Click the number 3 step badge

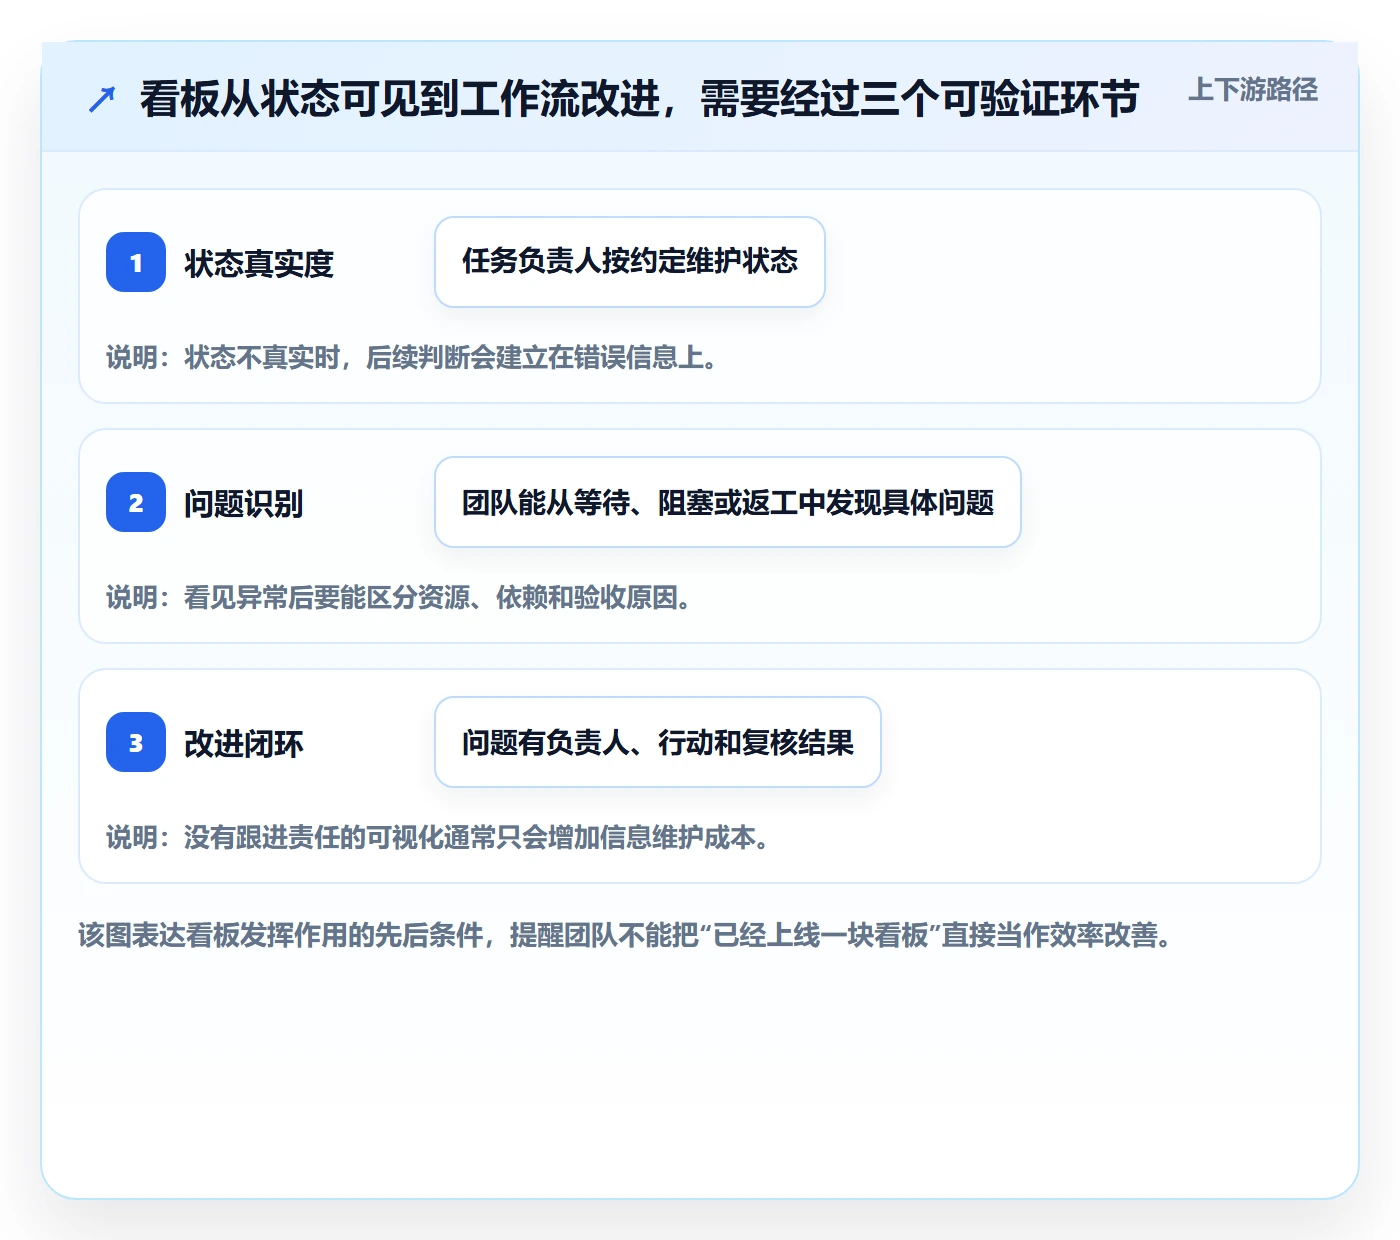pos(136,742)
